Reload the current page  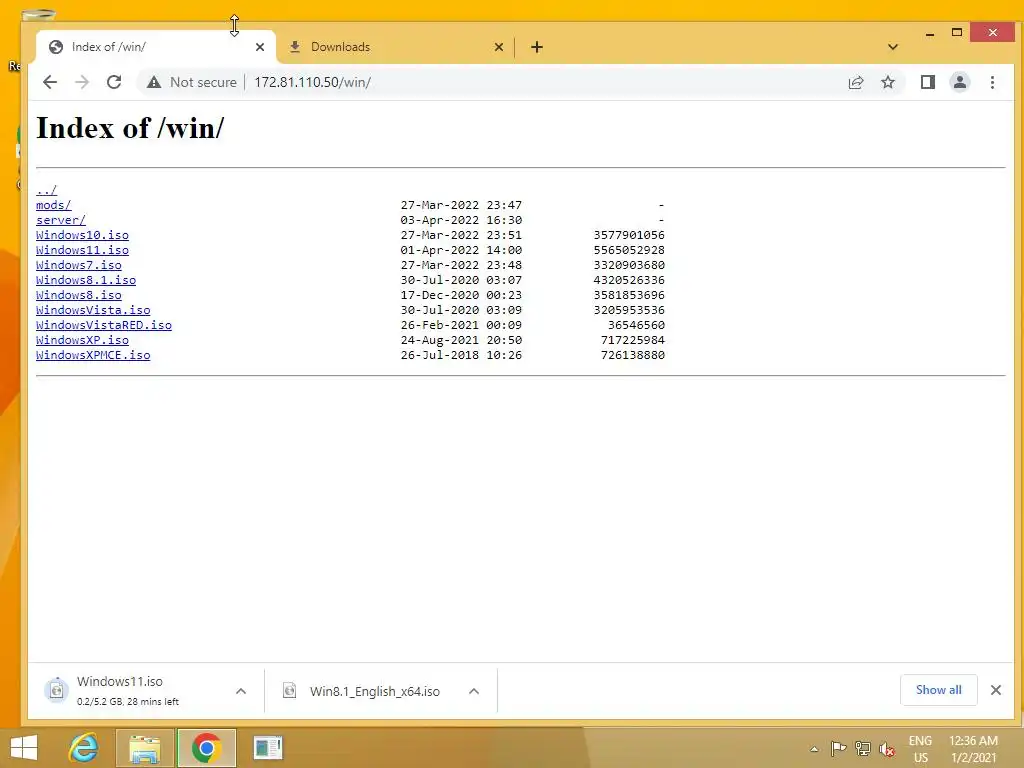tap(114, 82)
